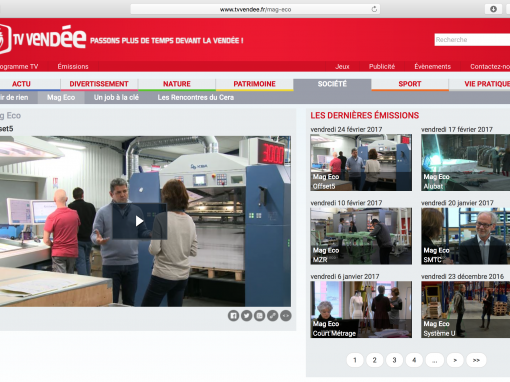Click the Recherche search field

coord(472,40)
